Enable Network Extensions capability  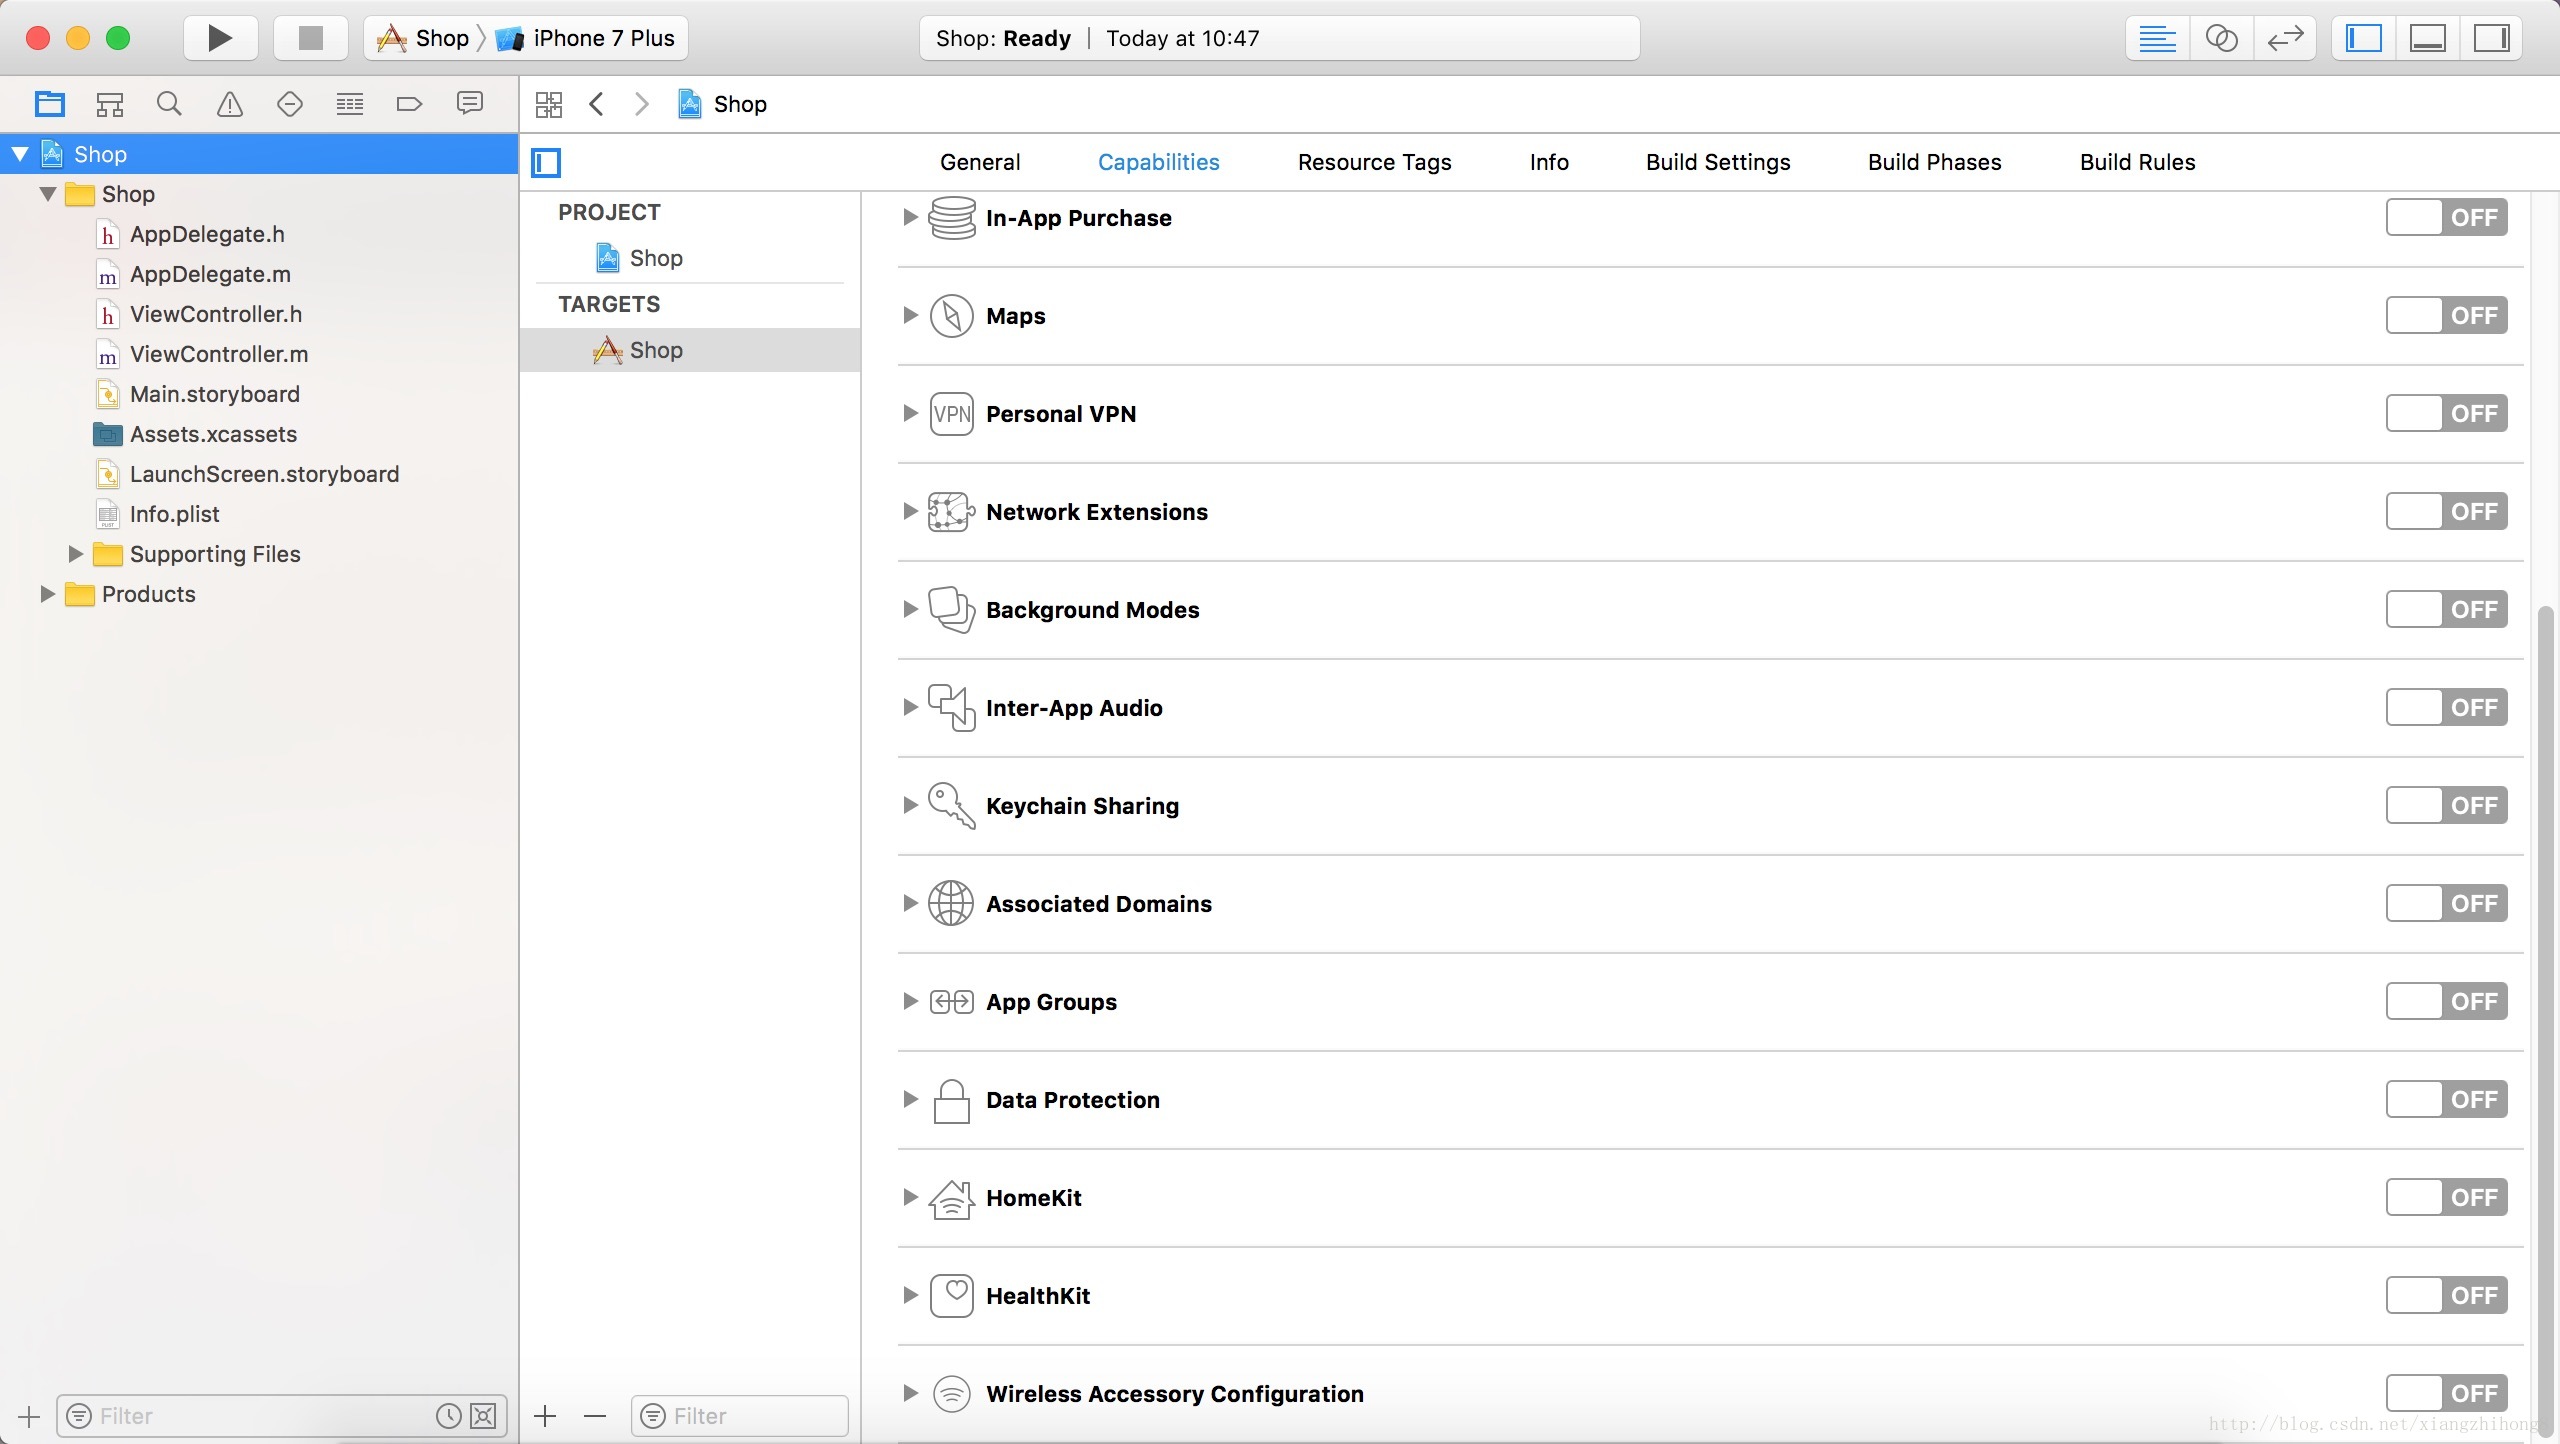click(x=2446, y=511)
